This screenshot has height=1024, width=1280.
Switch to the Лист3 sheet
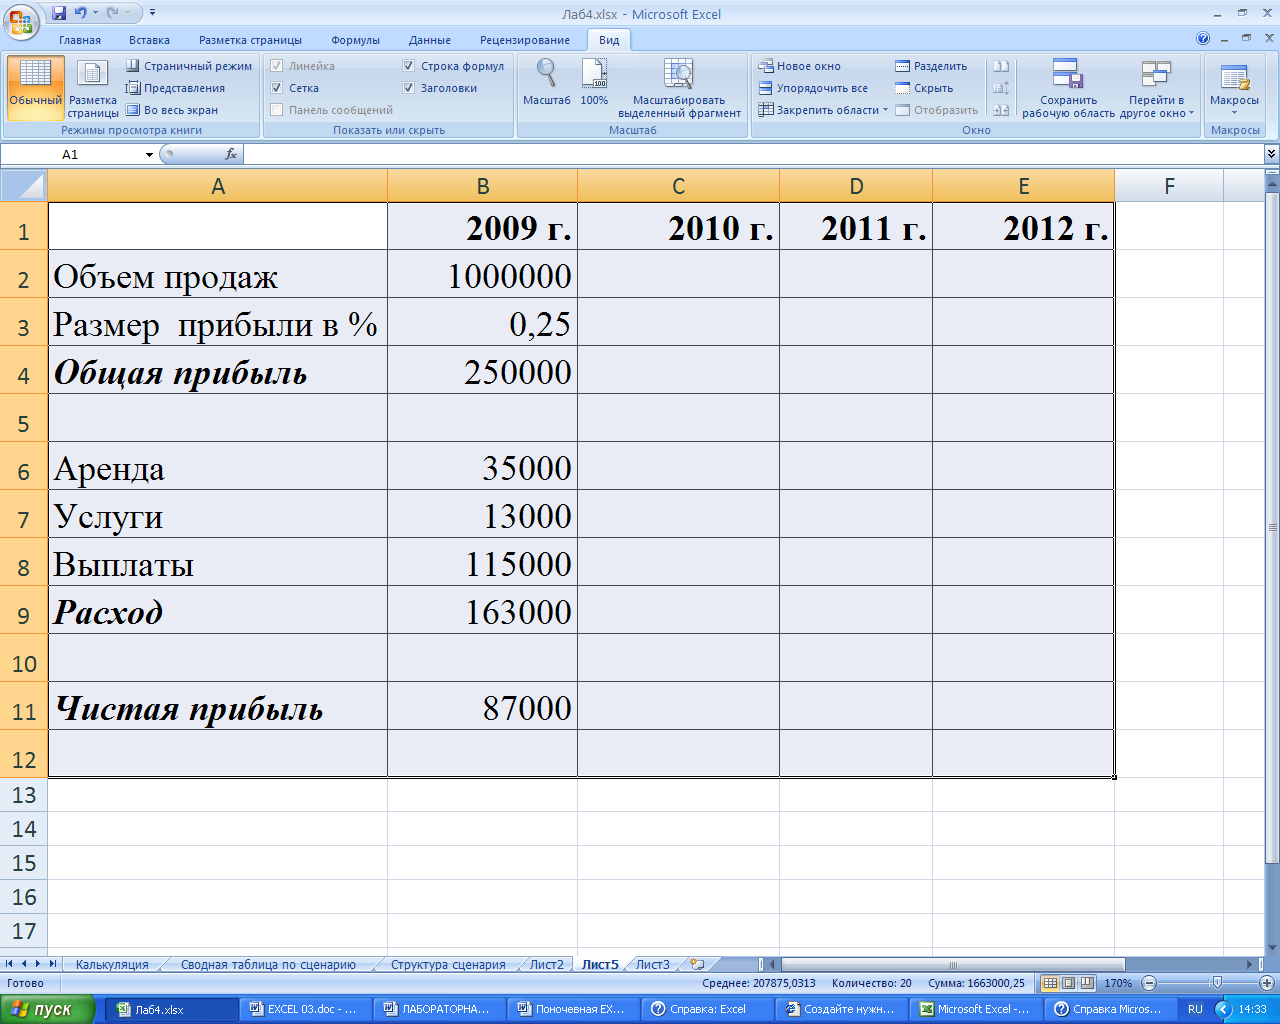(x=653, y=965)
